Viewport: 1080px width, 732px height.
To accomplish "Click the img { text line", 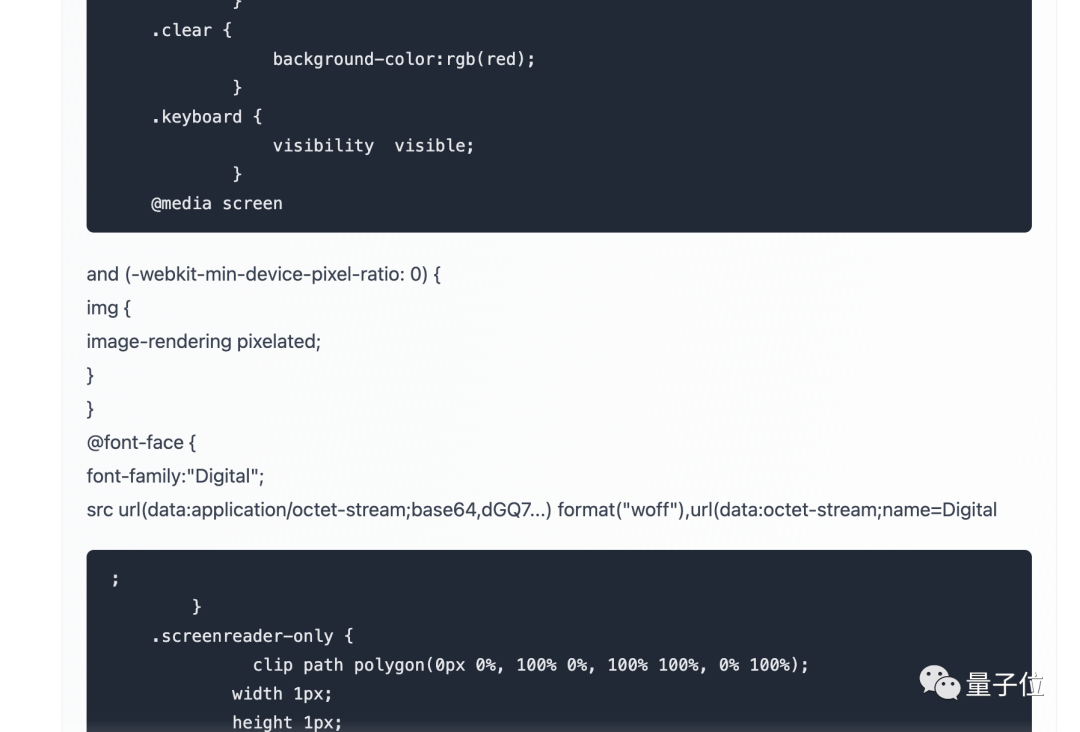I will pyautogui.click(x=108, y=308).
